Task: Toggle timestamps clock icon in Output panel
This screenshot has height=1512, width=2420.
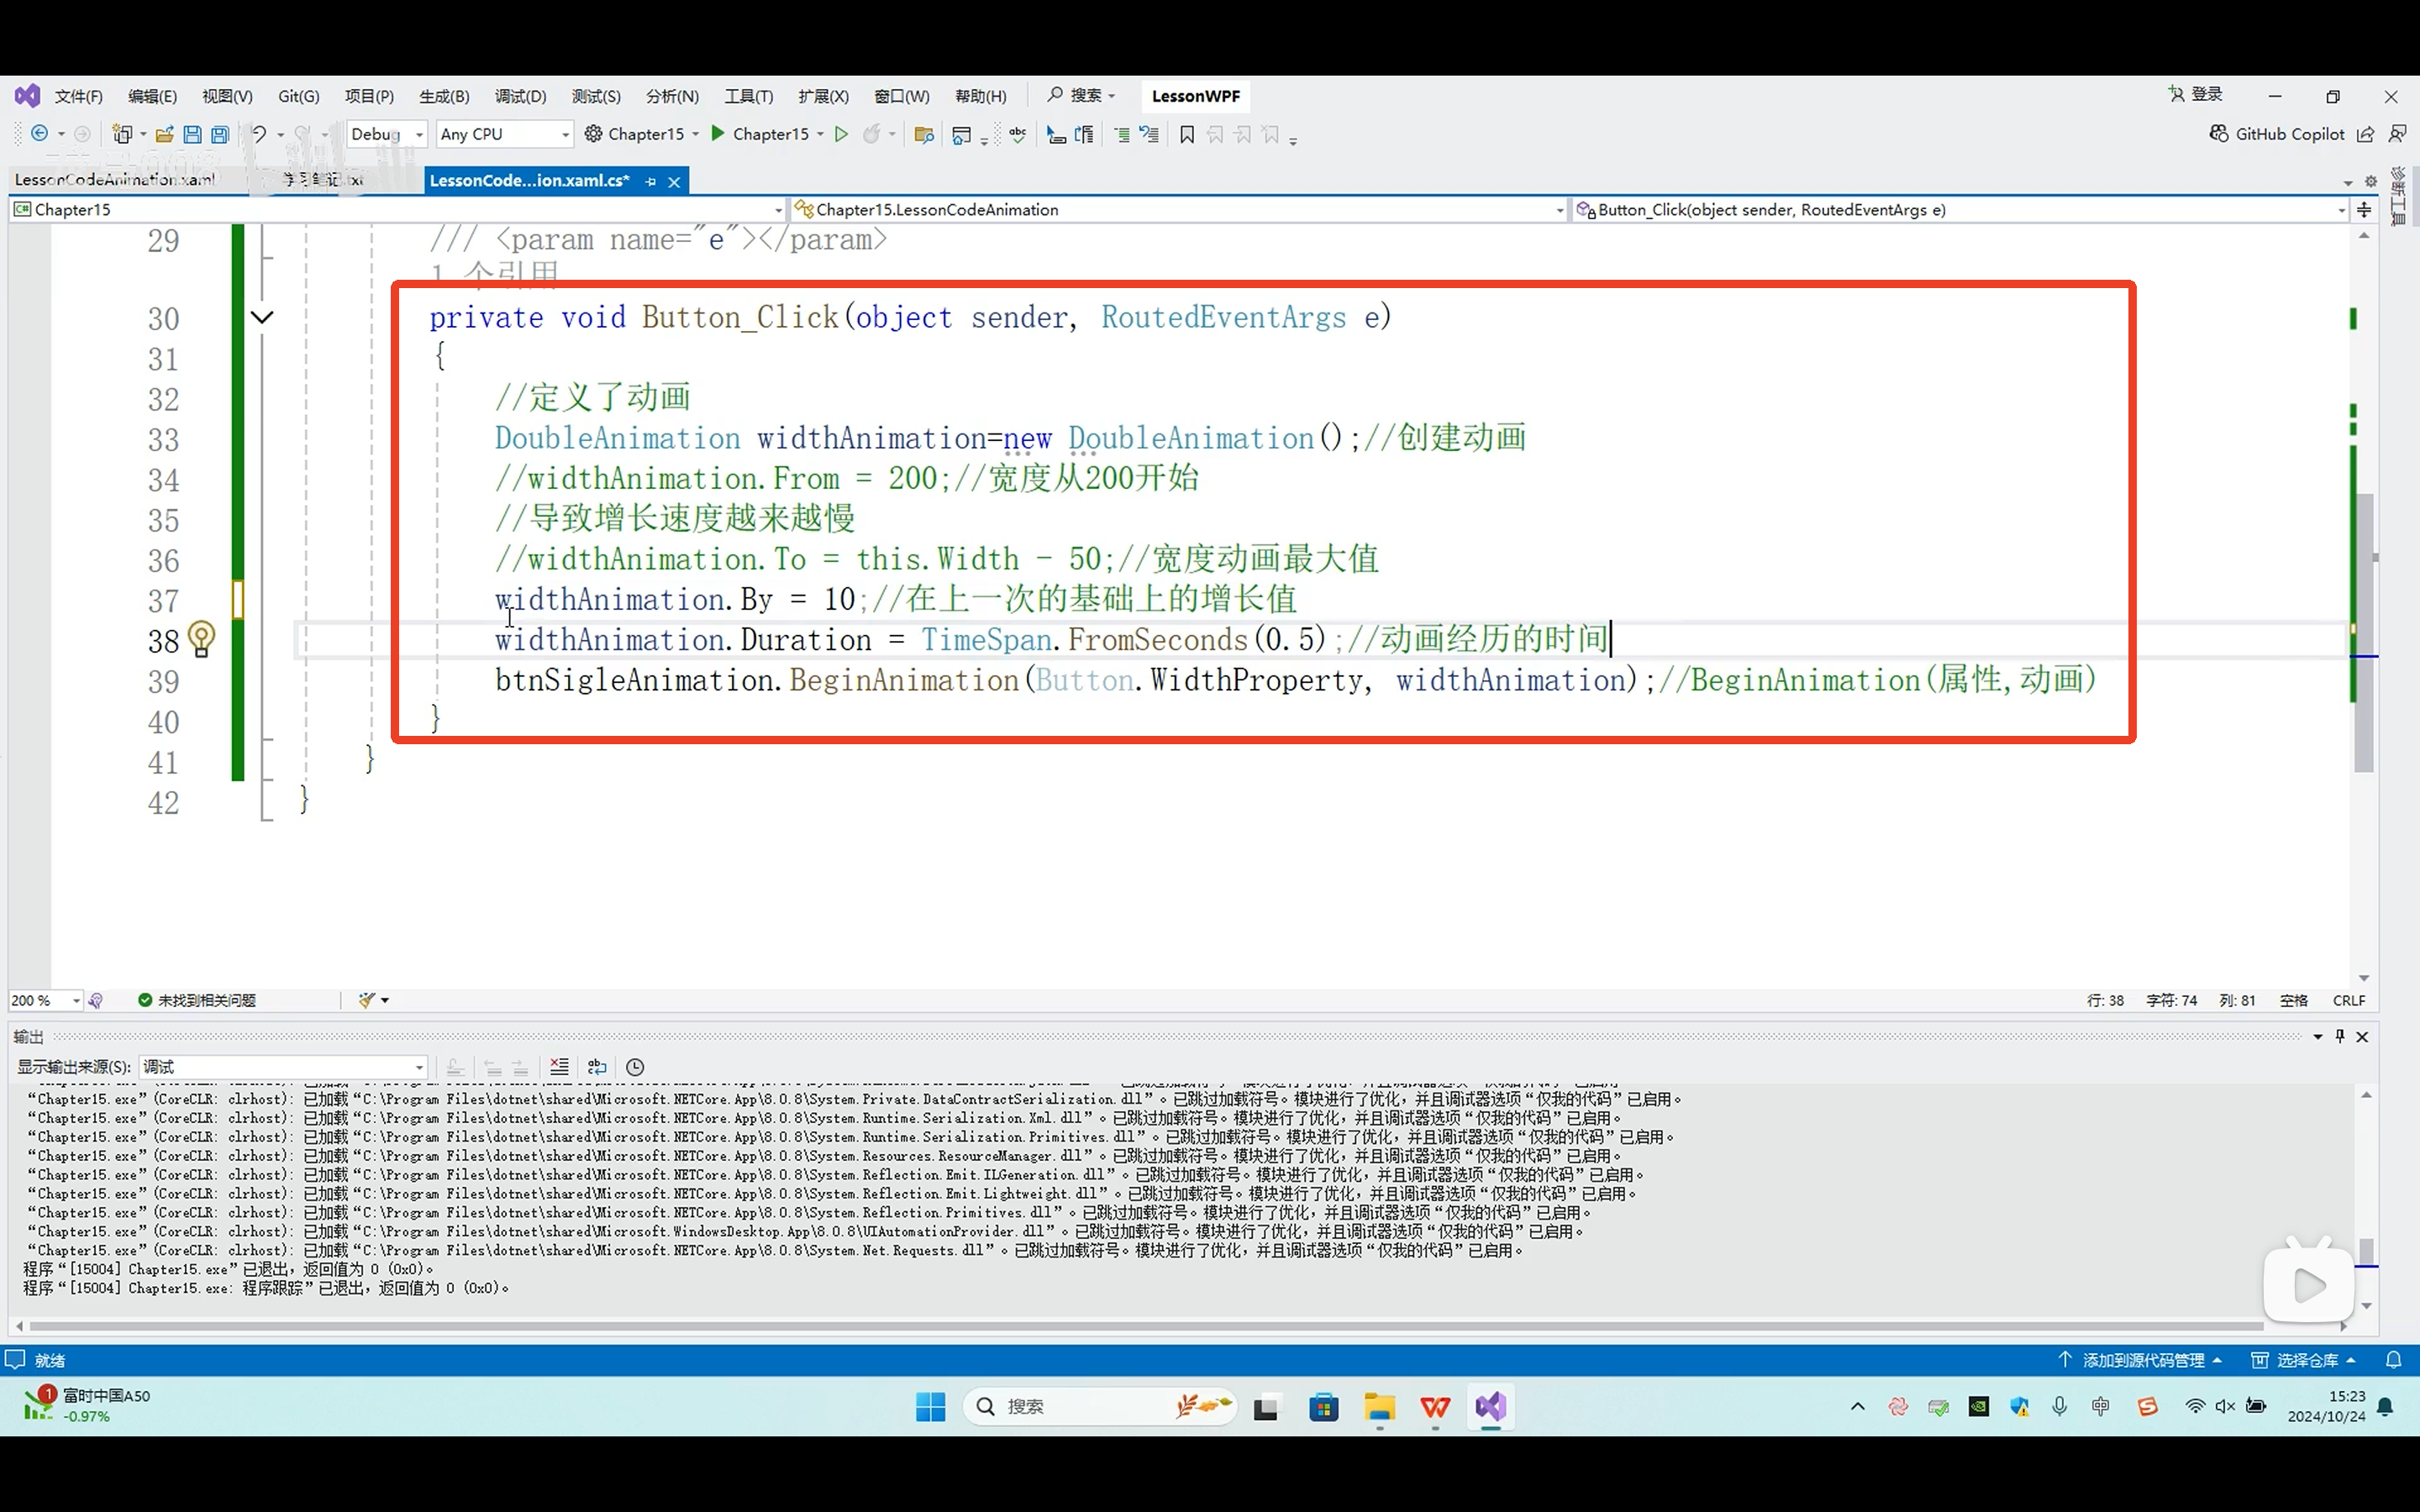Action: point(635,1067)
